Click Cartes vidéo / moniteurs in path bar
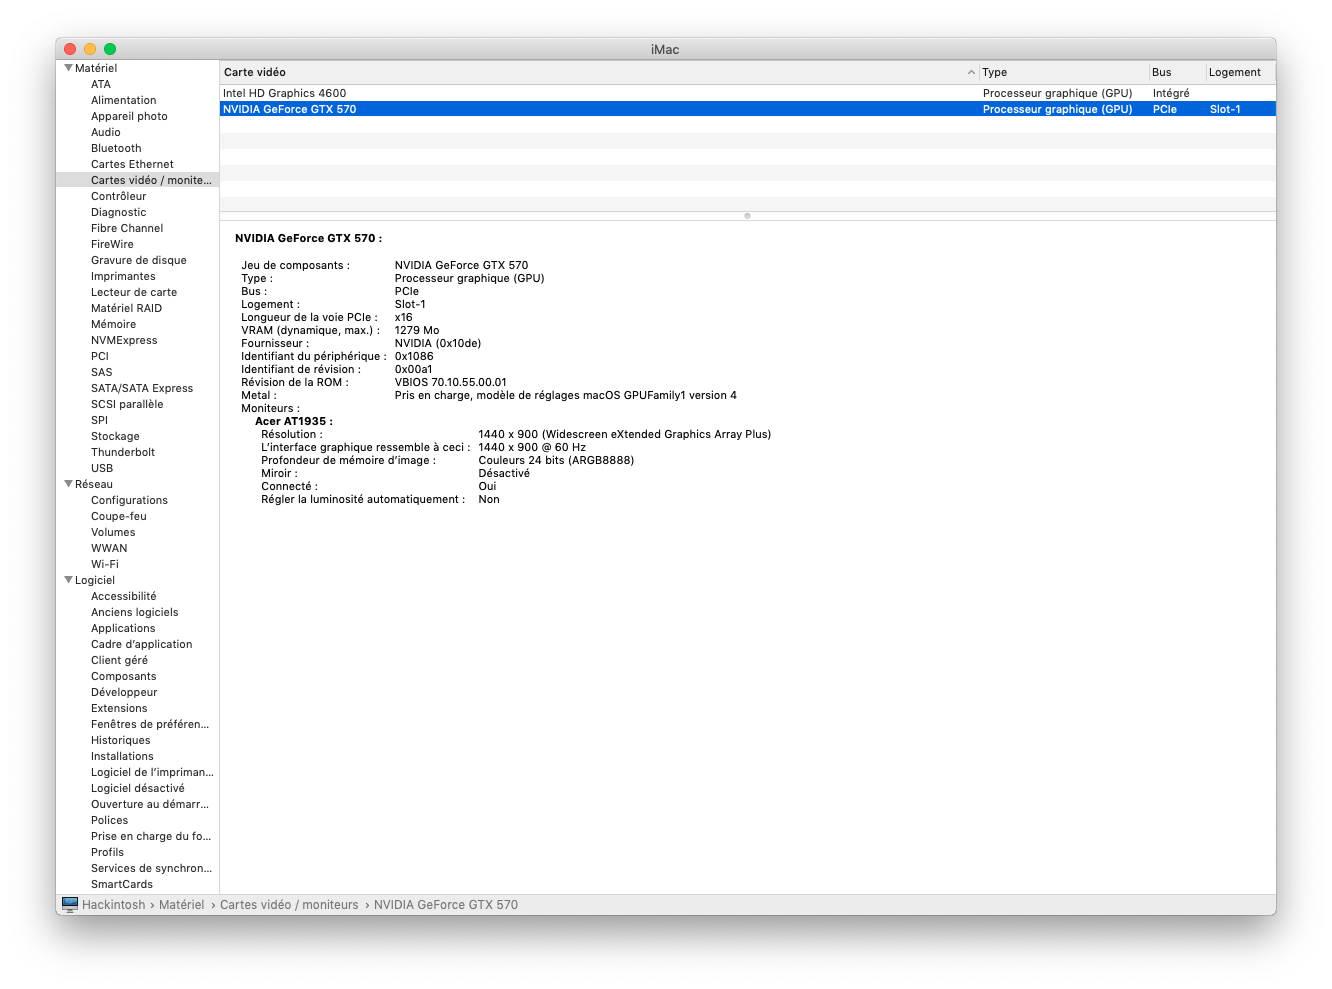Image resolution: width=1332 pixels, height=989 pixels. coord(289,904)
